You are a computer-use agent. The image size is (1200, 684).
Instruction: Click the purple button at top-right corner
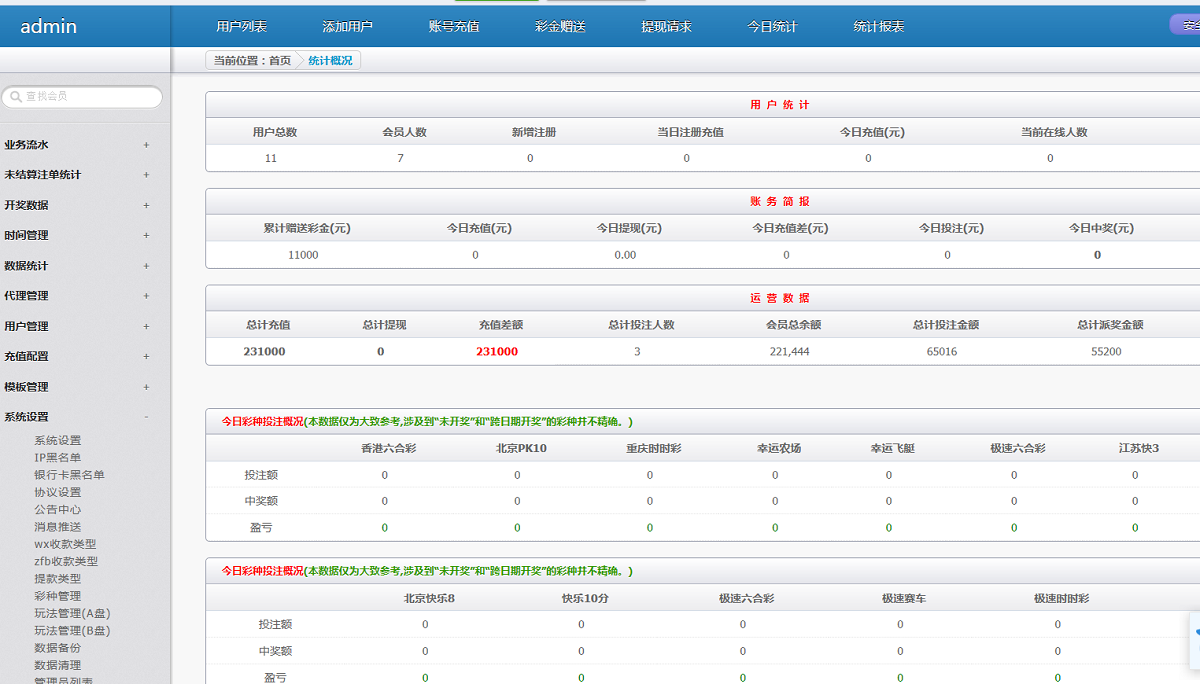pyautogui.click(x=1185, y=25)
